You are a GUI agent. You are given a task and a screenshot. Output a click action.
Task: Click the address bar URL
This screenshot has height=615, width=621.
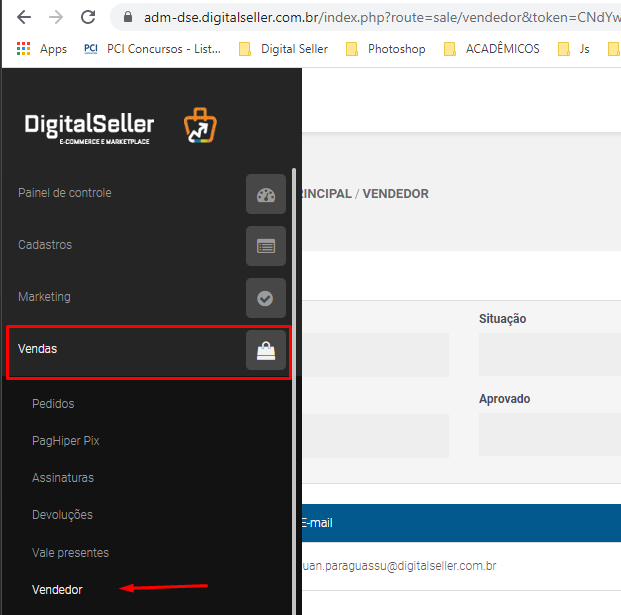tap(381, 17)
